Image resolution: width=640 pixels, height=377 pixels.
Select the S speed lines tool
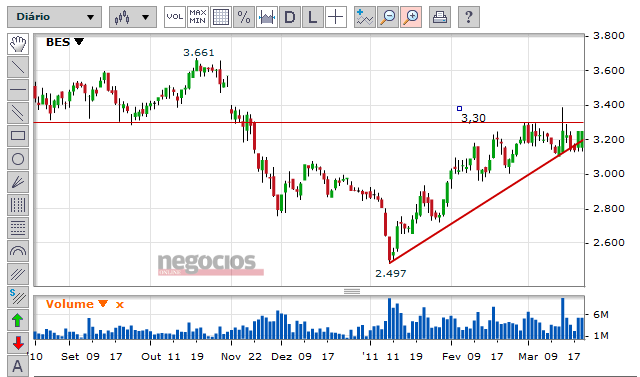pos(18,297)
